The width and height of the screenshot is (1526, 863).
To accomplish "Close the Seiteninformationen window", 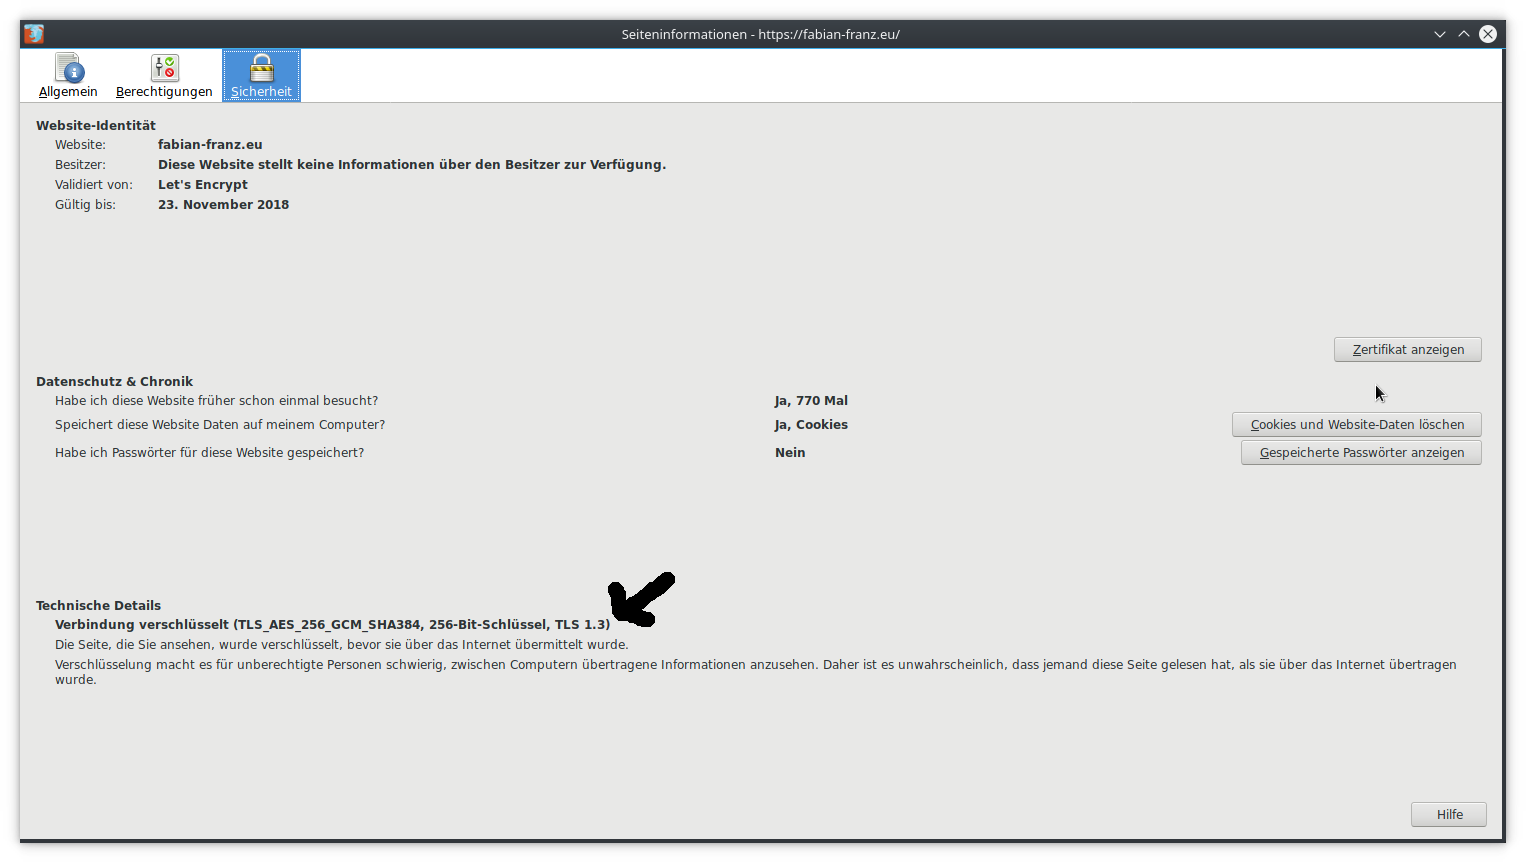I will [1488, 34].
